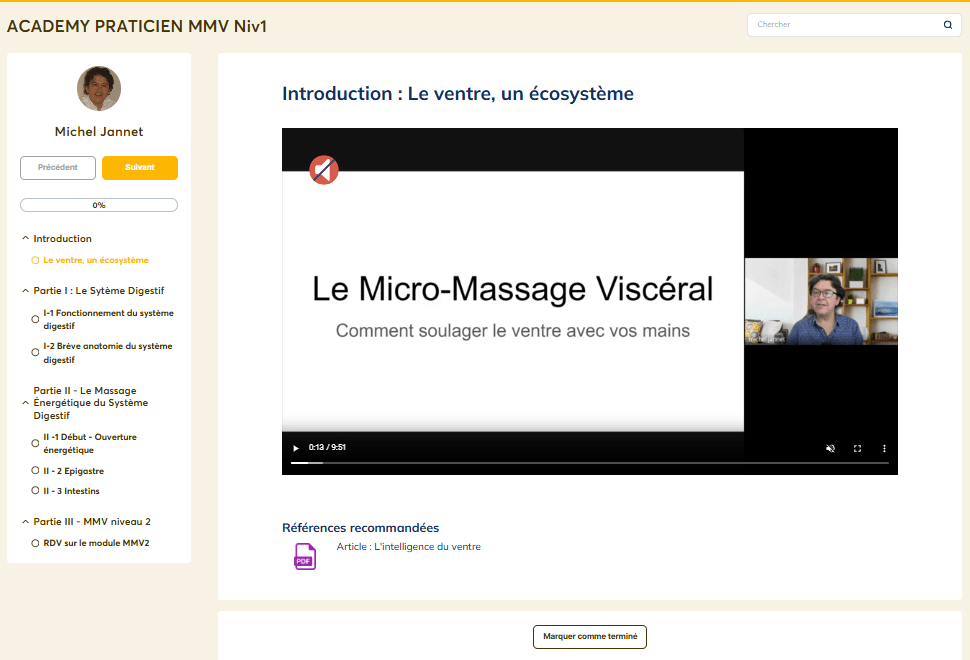970x660 pixels.
Task: Click the Introduction section title
Action: [x=62, y=239]
